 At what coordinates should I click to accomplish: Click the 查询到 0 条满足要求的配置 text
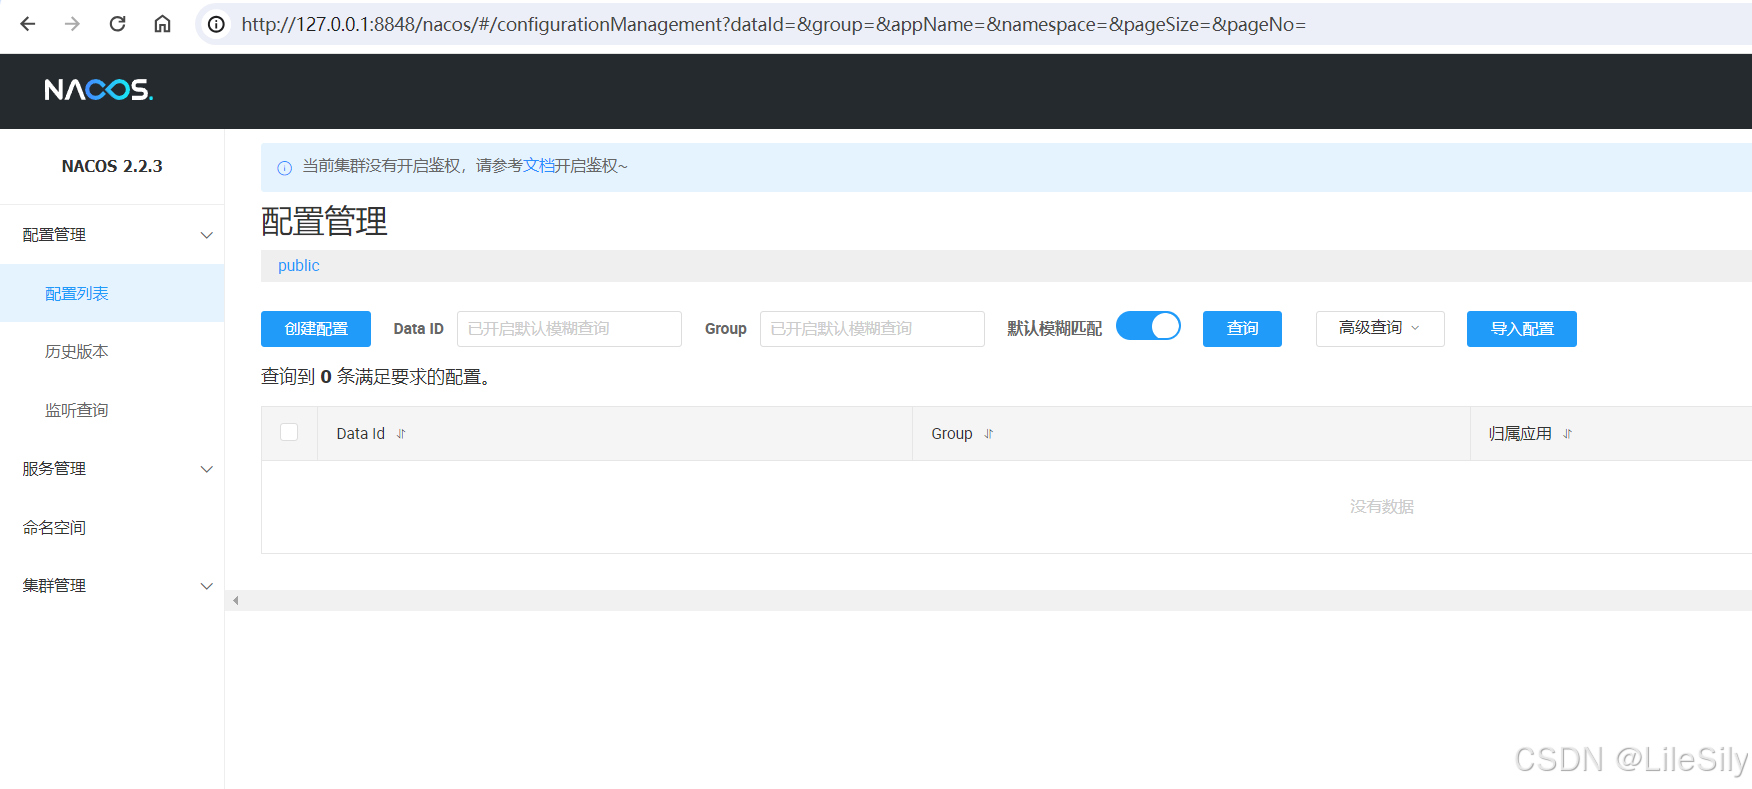coord(376,377)
